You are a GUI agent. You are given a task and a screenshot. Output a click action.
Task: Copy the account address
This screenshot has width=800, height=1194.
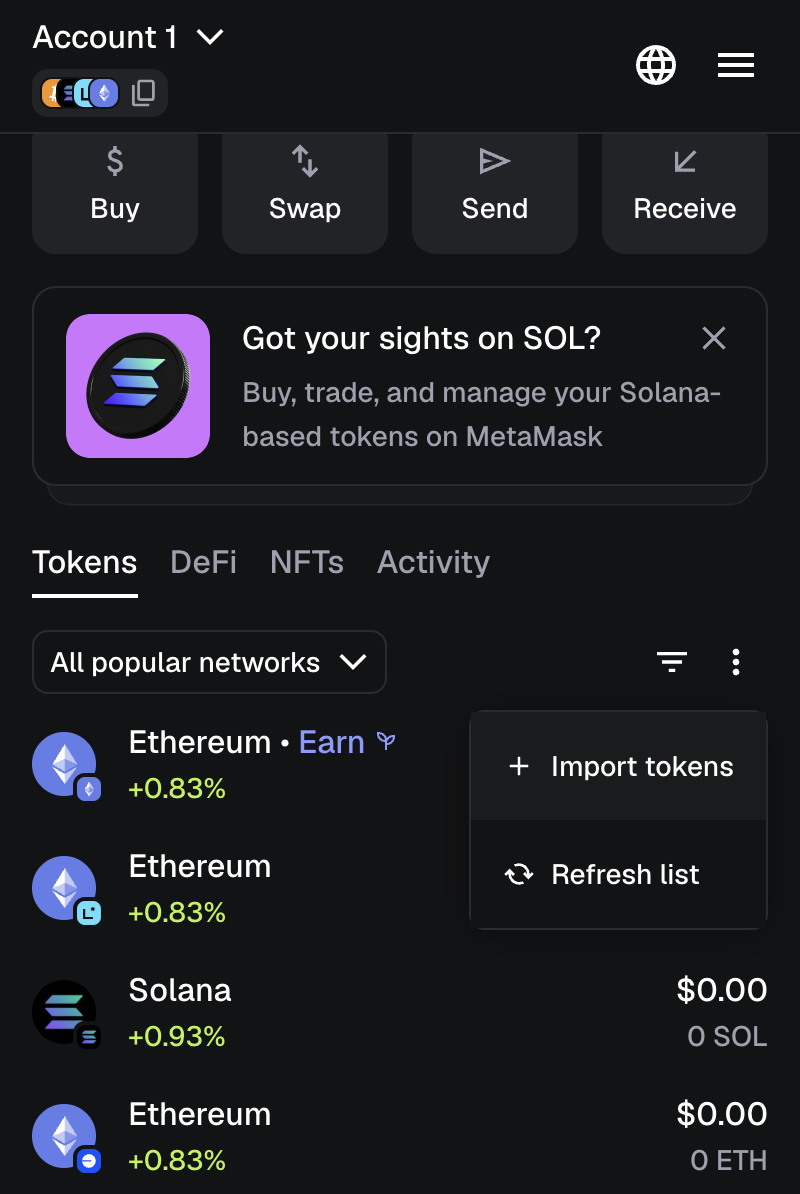coord(144,93)
